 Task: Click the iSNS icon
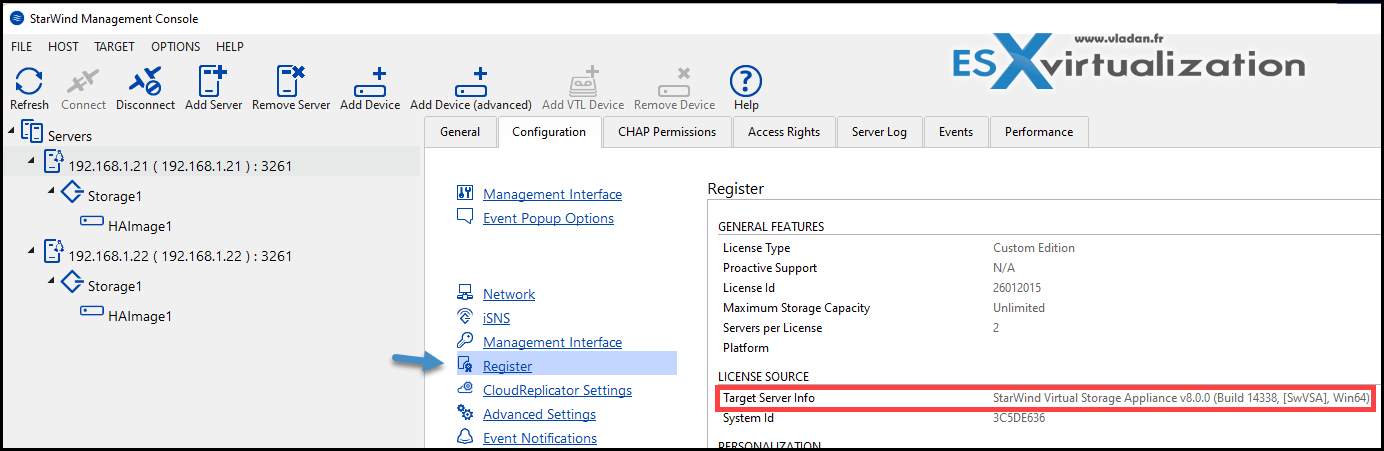click(465, 317)
